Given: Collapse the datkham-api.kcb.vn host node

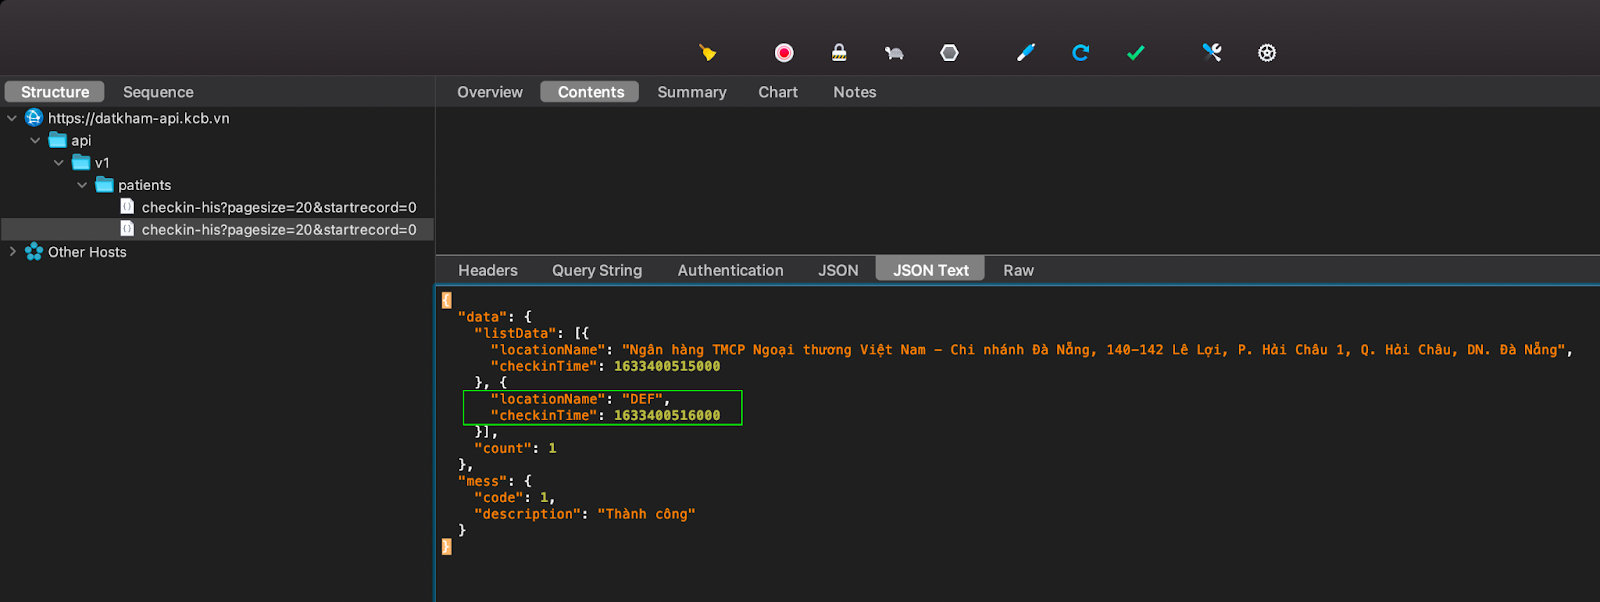Looking at the screenshot, I should tap(12, 118).
